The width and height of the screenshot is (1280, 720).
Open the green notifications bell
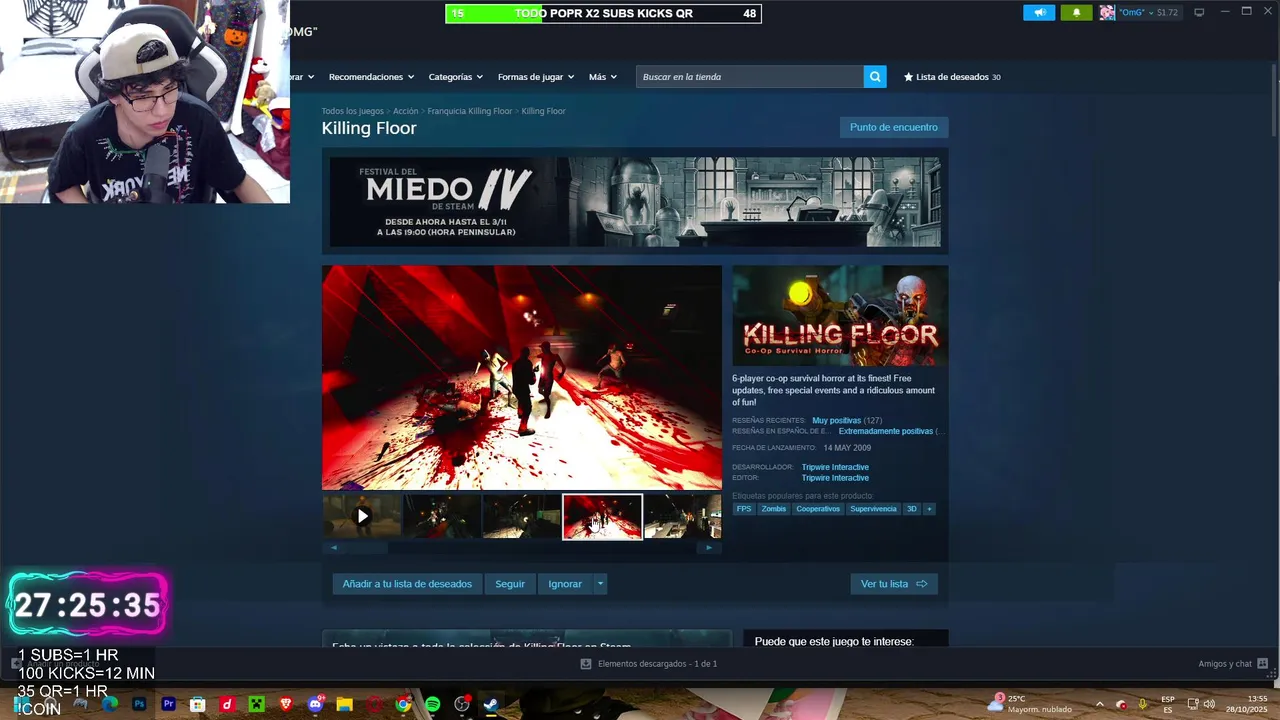coord(1076,13)
